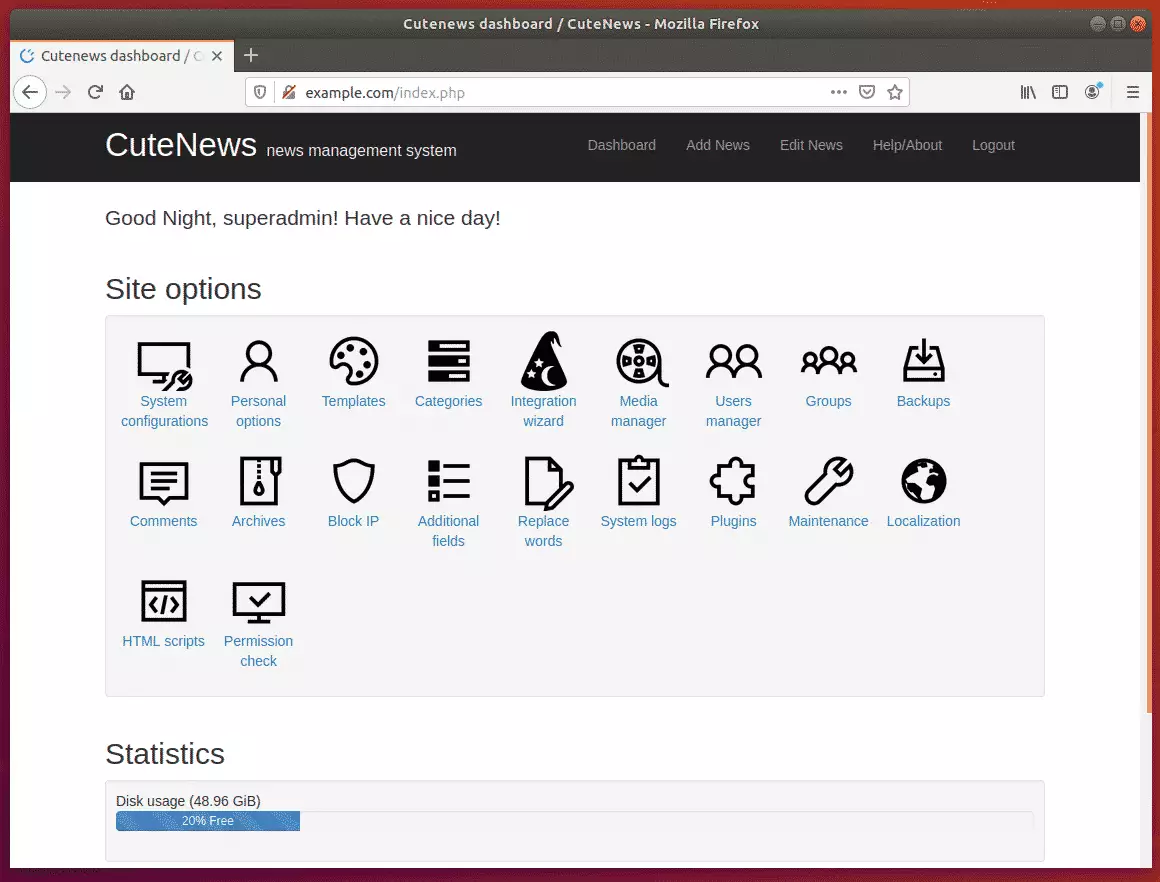Follow the System configurations text link
This screenshot has width=1160, height=882.
[164, 411]
